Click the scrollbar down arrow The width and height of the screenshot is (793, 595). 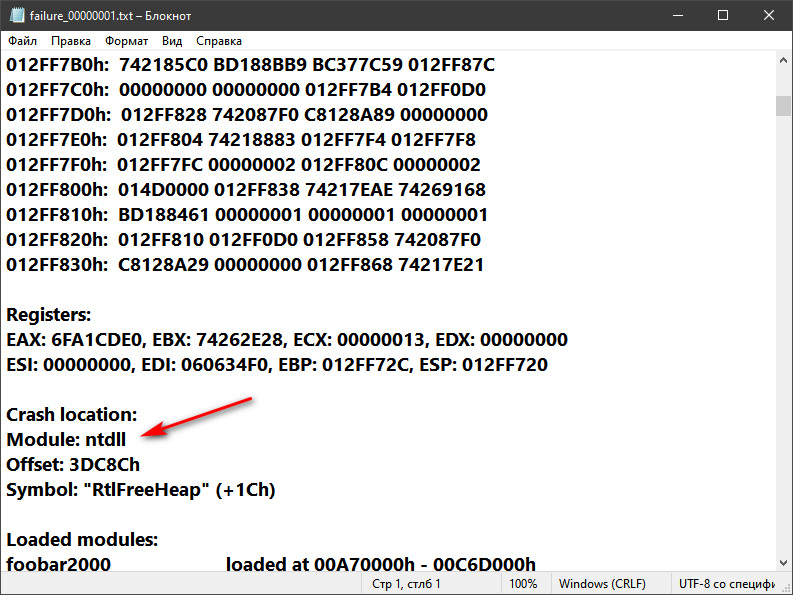coord(783,563)
